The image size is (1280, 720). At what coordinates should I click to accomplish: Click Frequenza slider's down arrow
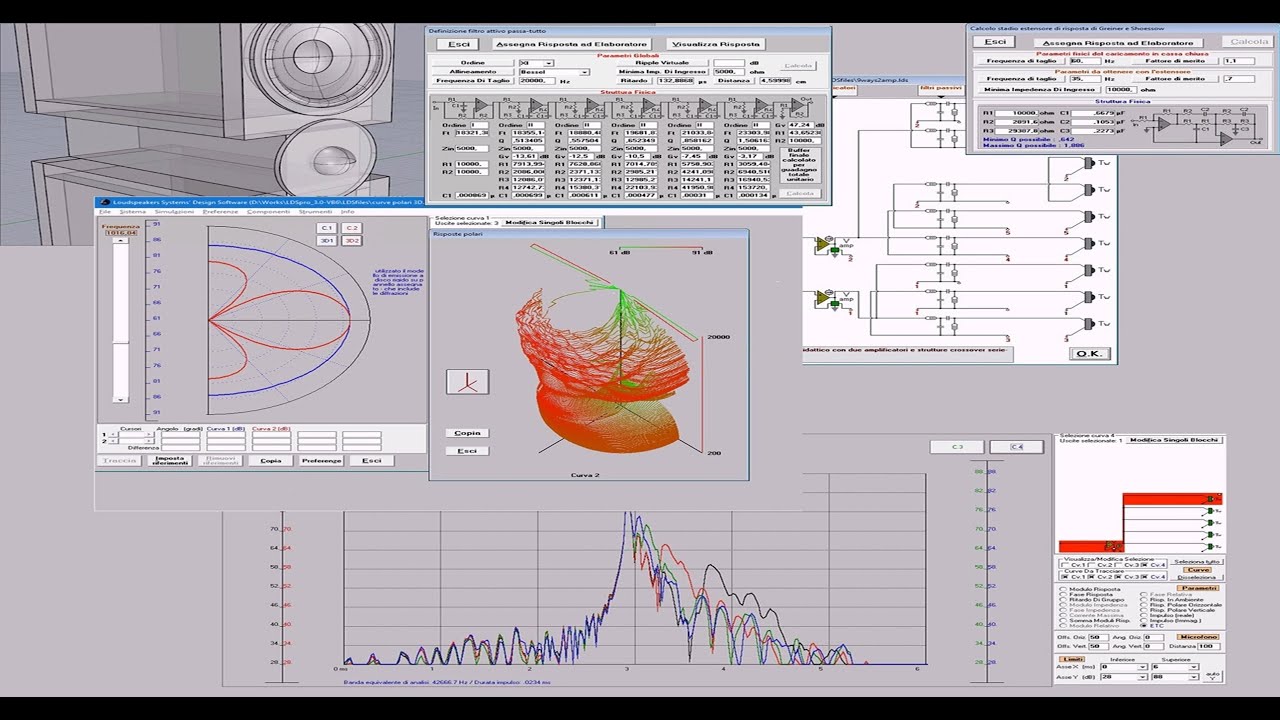pyautogui.click(x=121, y=400)
